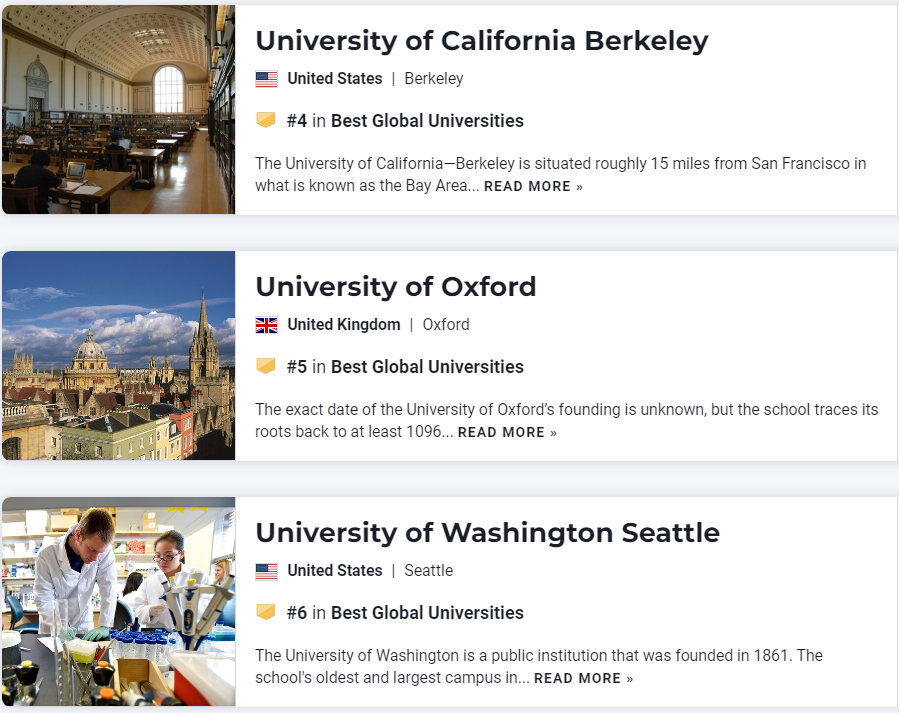The image size is (899, 713).
Task: Click Read More on the Berkeley description
Action: pos(533,187)
